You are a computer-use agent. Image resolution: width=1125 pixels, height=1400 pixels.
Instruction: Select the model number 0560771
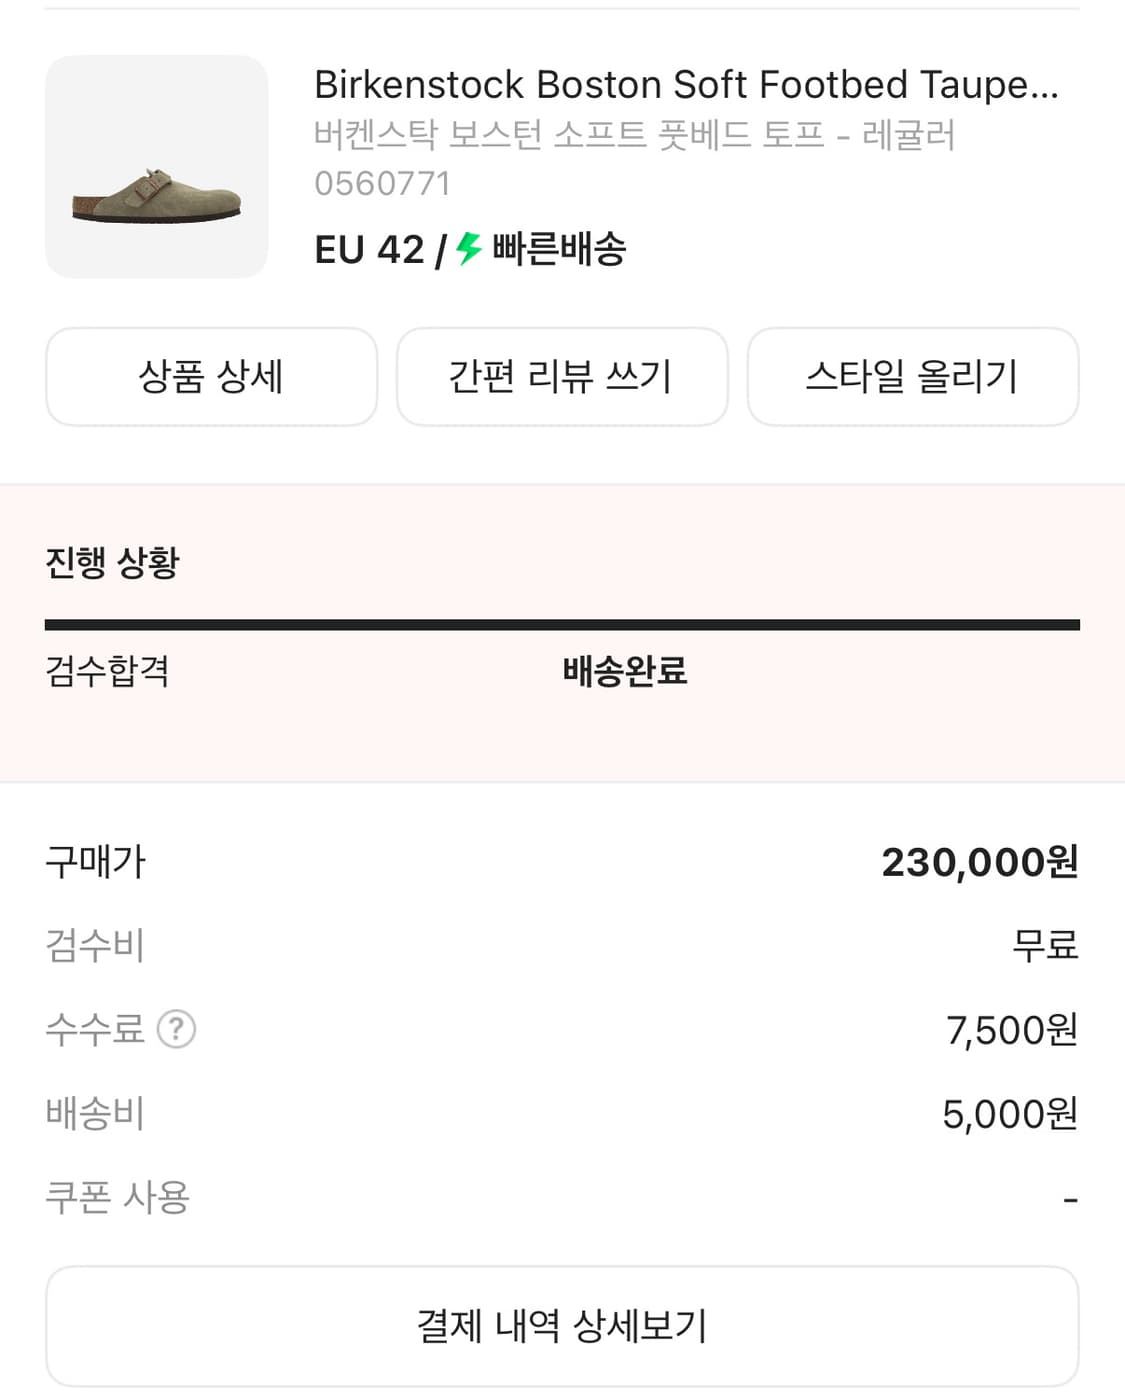click(382, 184)
